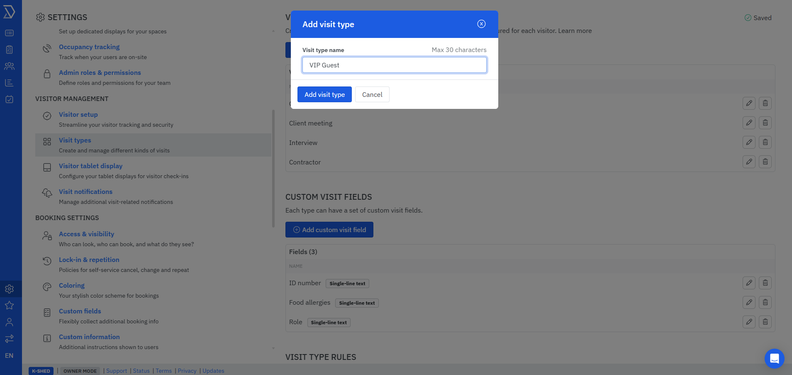Open the clipboard icon in the left rail
Screen dimensions: 792x375
coord(9,50)
